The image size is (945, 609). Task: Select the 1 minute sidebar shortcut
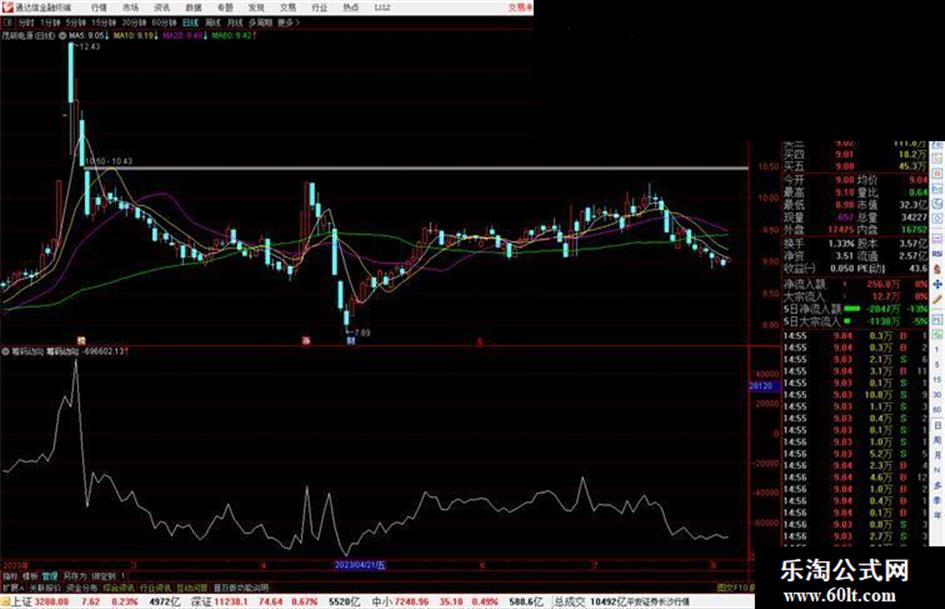click(937, 350)
